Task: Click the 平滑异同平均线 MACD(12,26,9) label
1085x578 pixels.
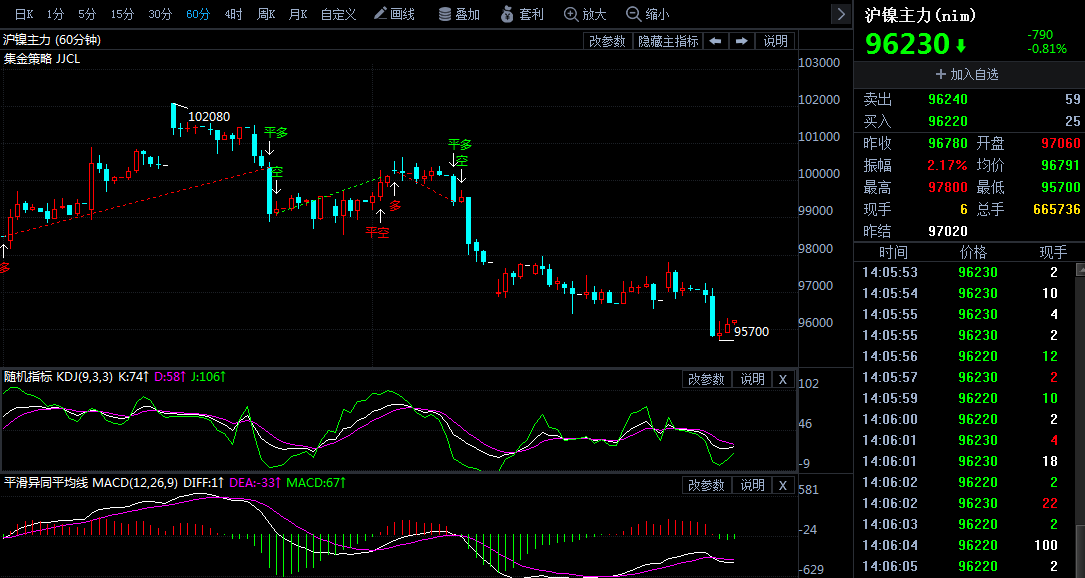Action: (91, 482)
